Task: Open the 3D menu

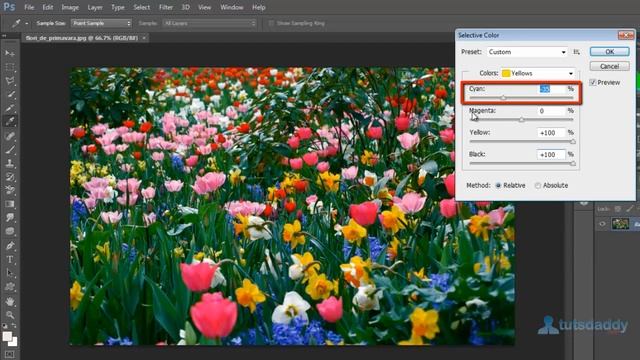Action: tap(185, 7)
